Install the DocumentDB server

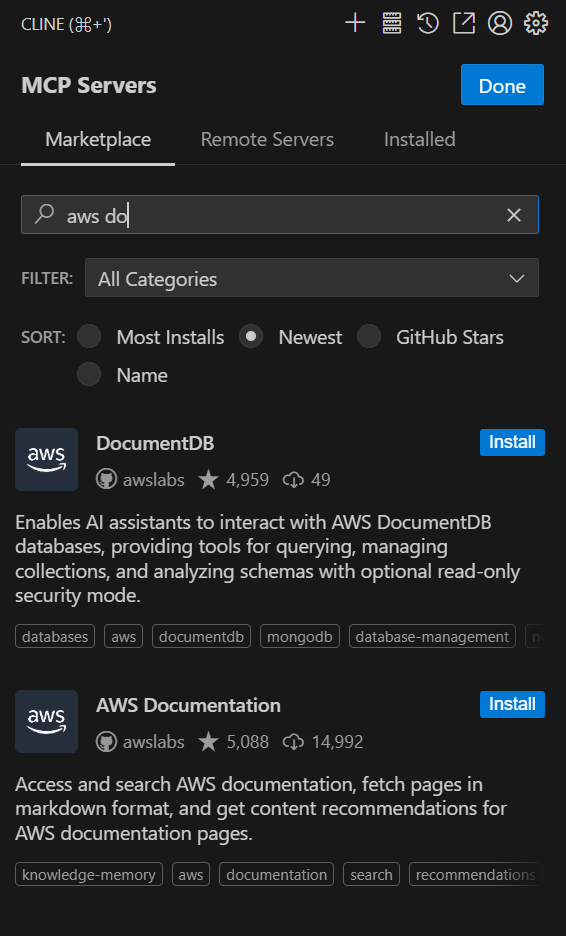(x=512, y=442)
